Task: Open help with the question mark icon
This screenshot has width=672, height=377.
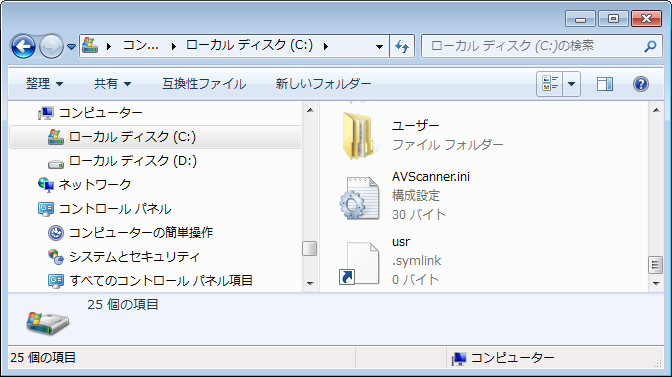Action: [x=641, y=84]
